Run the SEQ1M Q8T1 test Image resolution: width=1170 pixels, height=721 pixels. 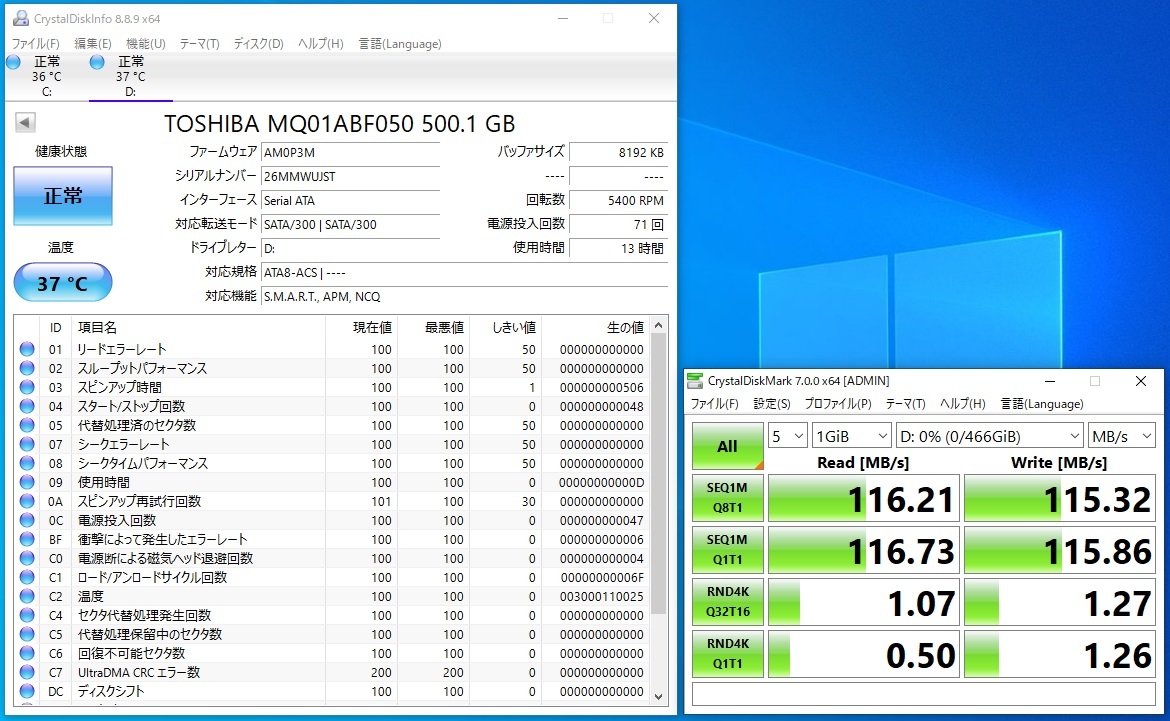point(728,498)
